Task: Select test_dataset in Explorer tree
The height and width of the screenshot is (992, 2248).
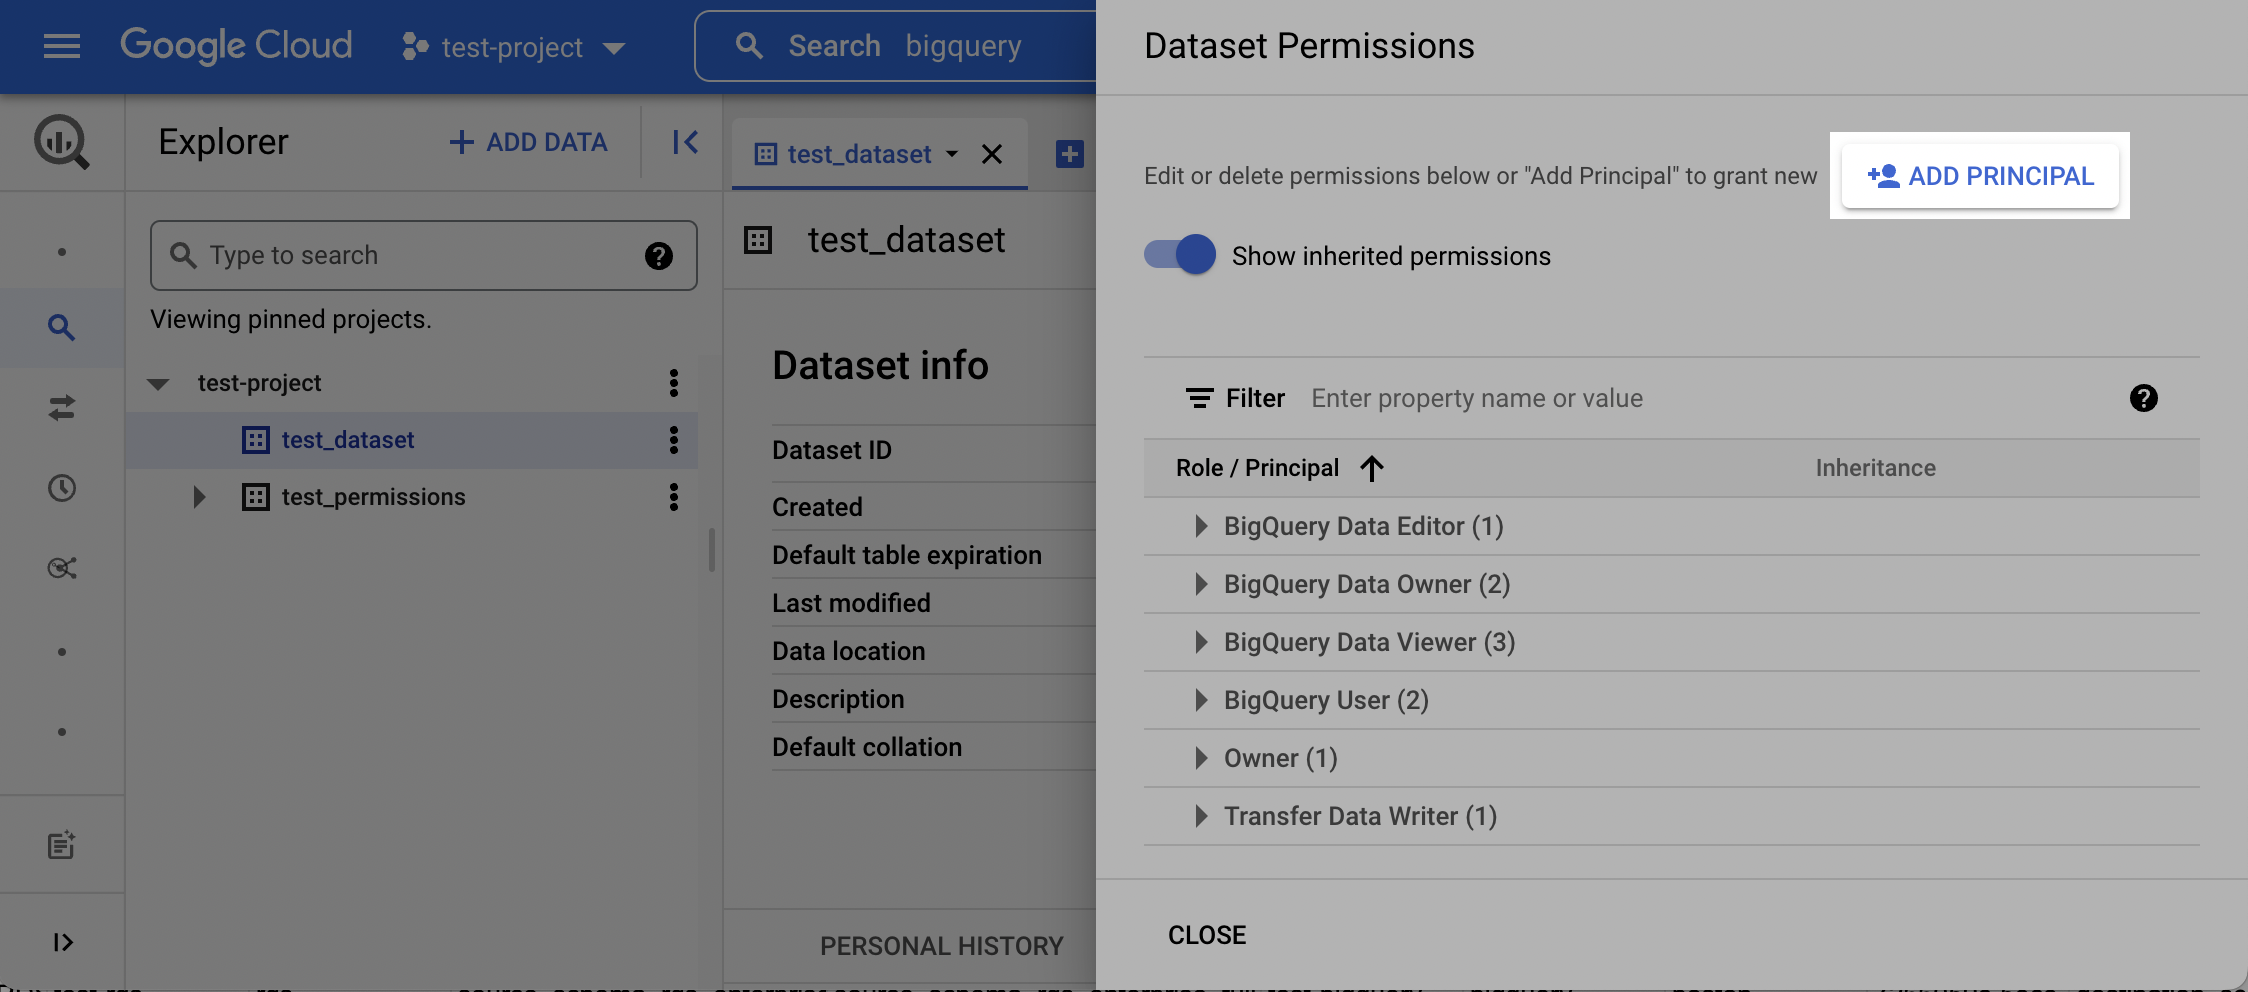Action: pyautogui.click(x=348, y=440)
